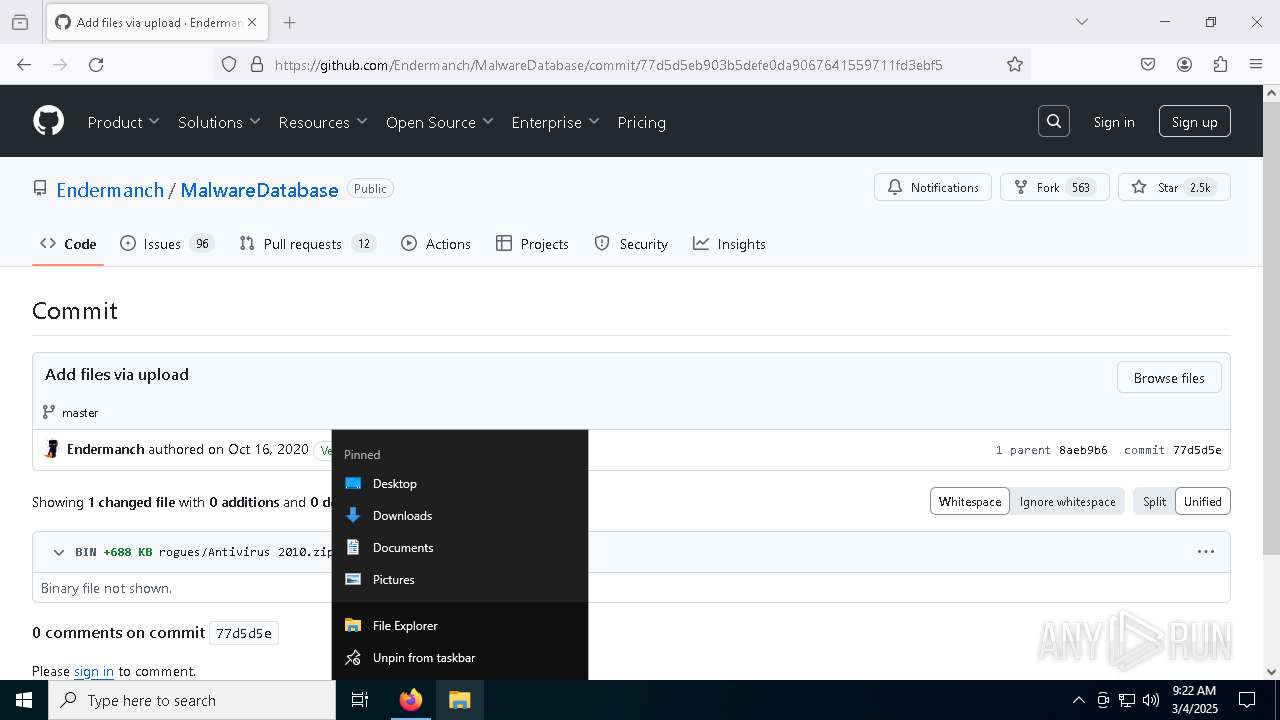Open the Endermanch owner link

coord(110,190)
